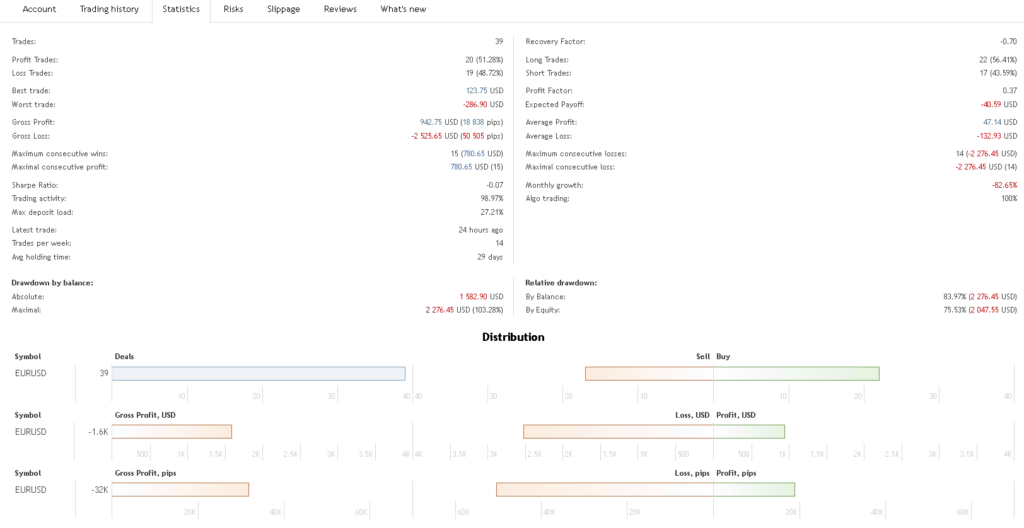Open the What's new tab
Image resolution: width=1024 pixels, height=528 pixels.
(403, 9)
